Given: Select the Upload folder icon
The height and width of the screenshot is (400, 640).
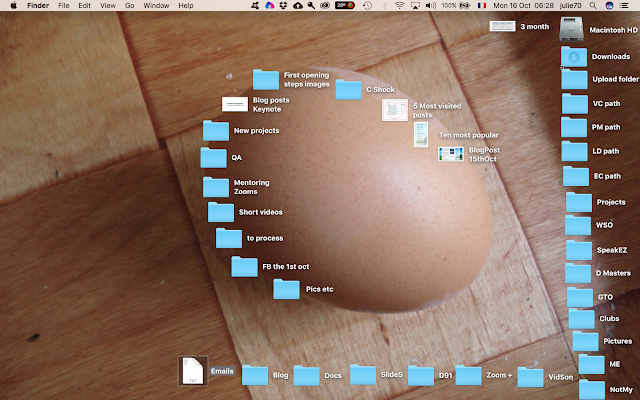Looking at the screenshot, I should pyautogui.click(x=574, y=79).
